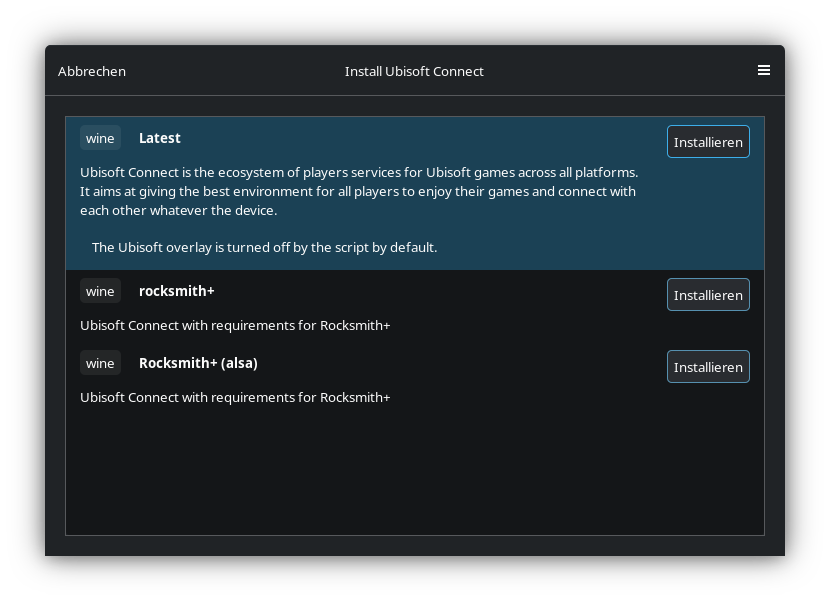This screenshot has height=601, width=830.
Task: Click the 'Install Ubisoft Connect' window title
Action: pyautogui.click(x=414, y=71)
